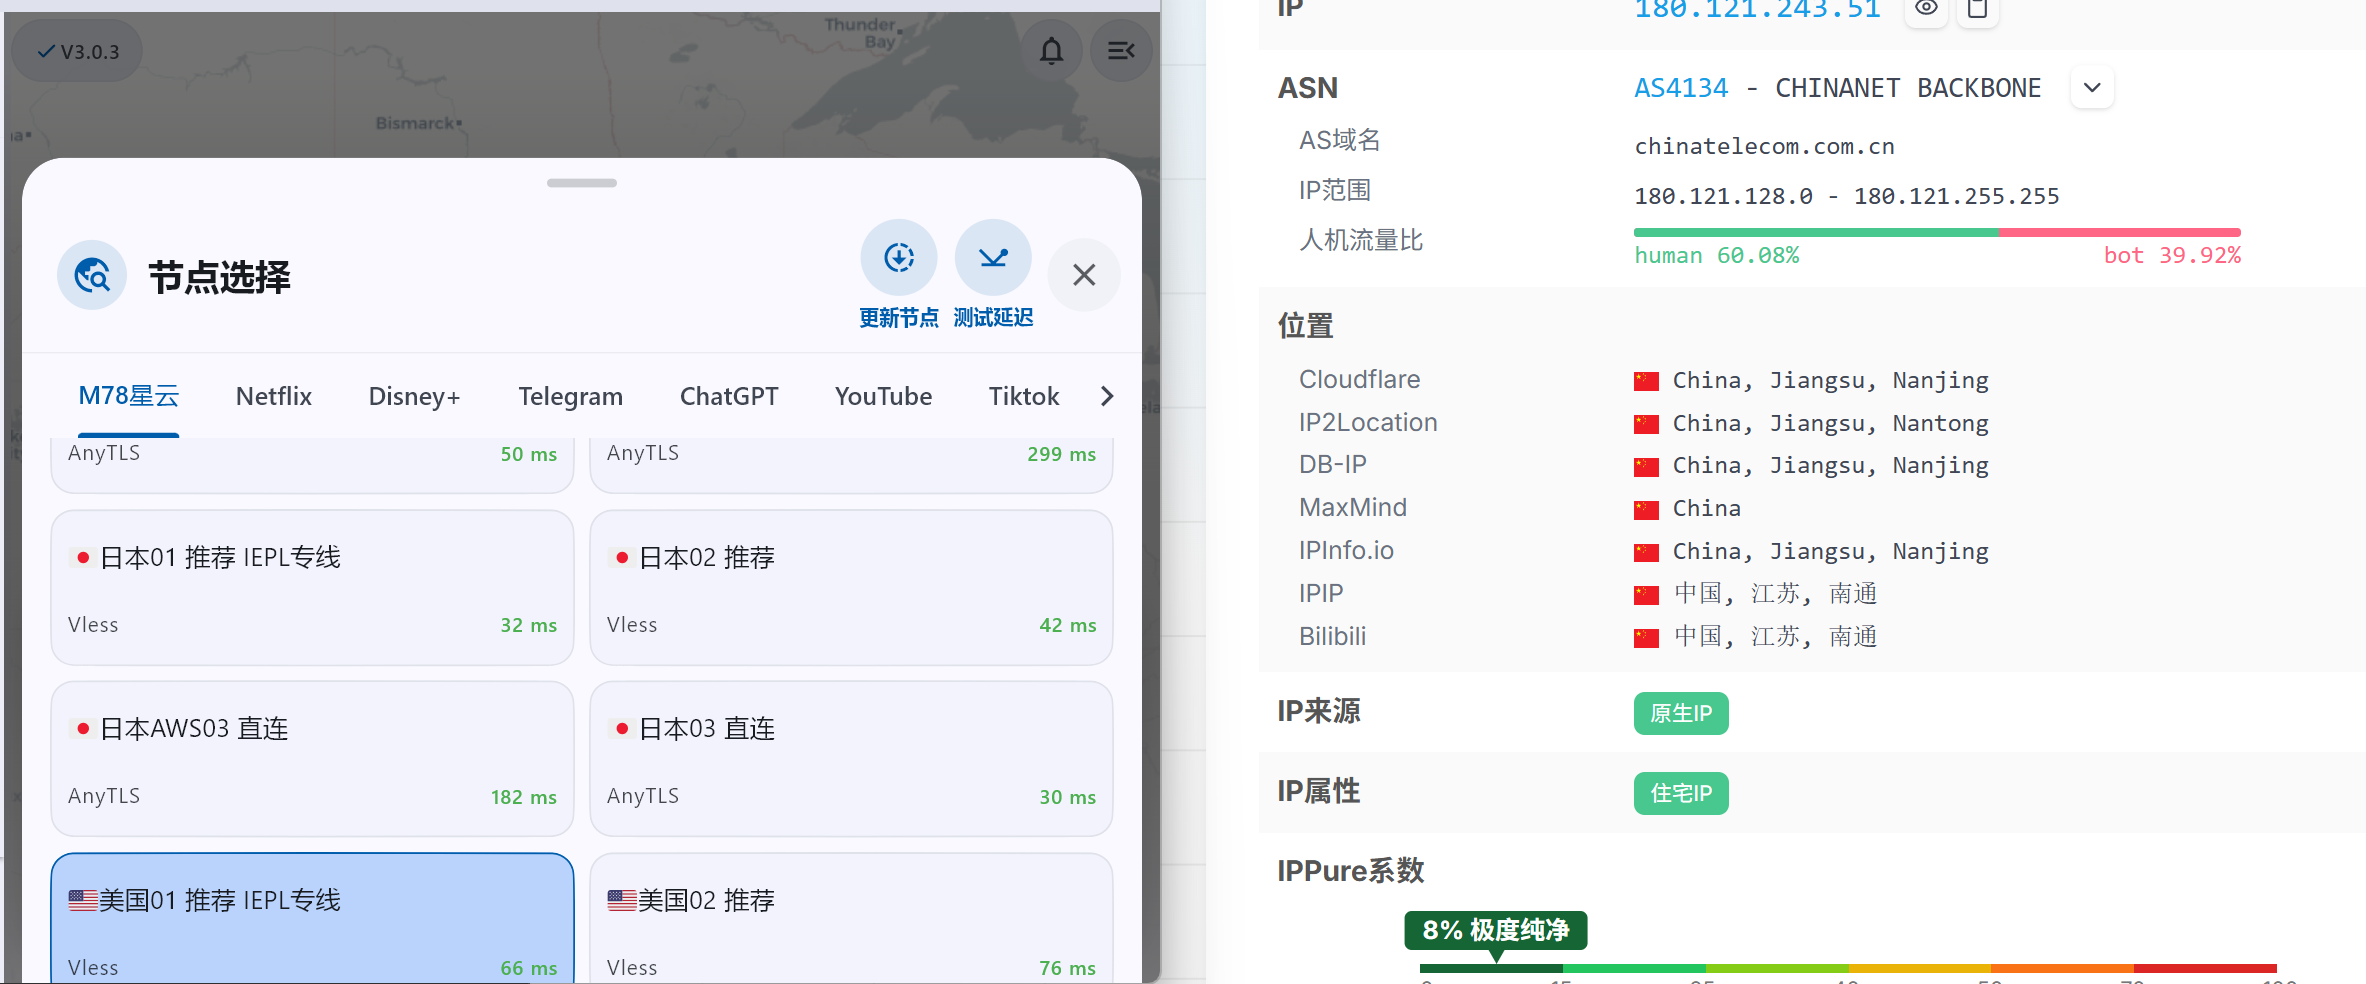
Task: Click the IP range 180.121.128.0 - 180.121.255.255
Action: tap(1847, 196)
